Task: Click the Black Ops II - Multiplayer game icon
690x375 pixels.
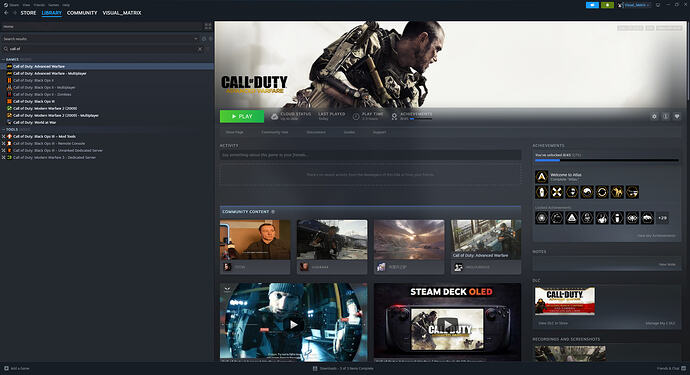Action: pyautogui.click(x=9, y=87)
